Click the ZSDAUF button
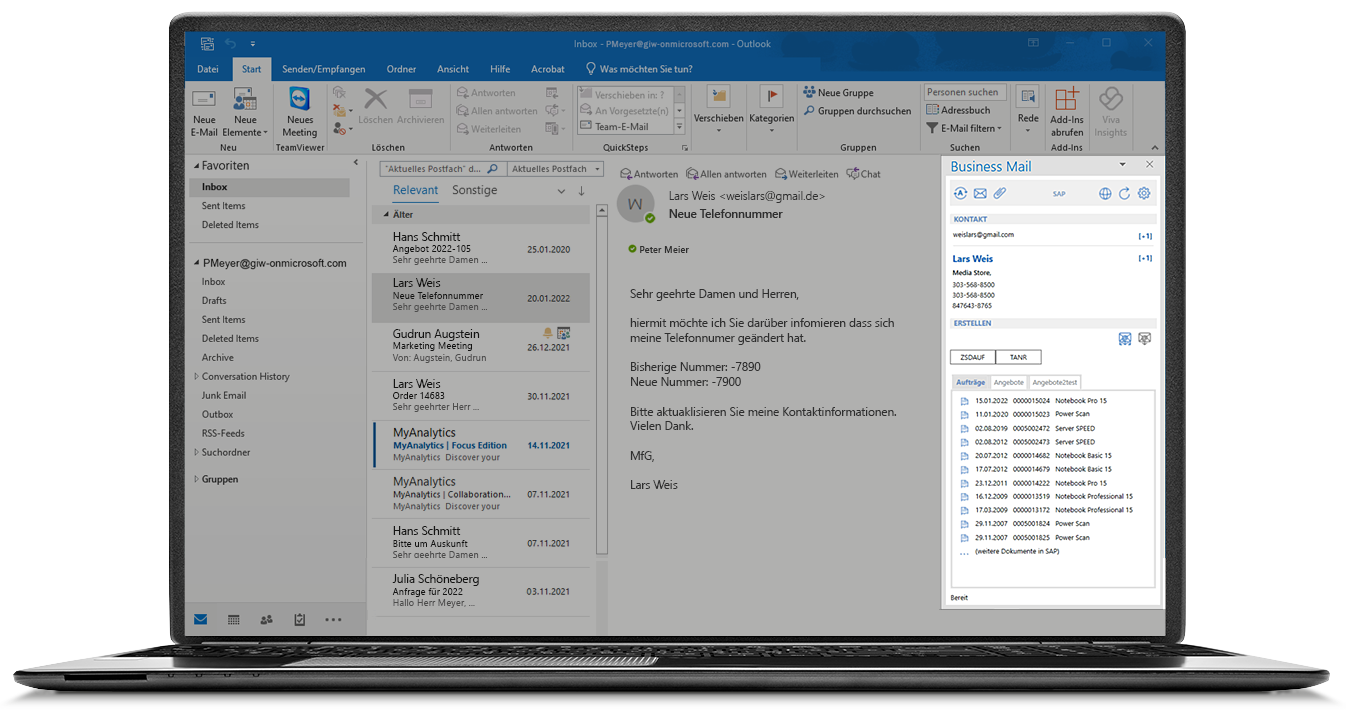Image resolution: width=1346 pixels, height=719 pixels. [972, 357]
